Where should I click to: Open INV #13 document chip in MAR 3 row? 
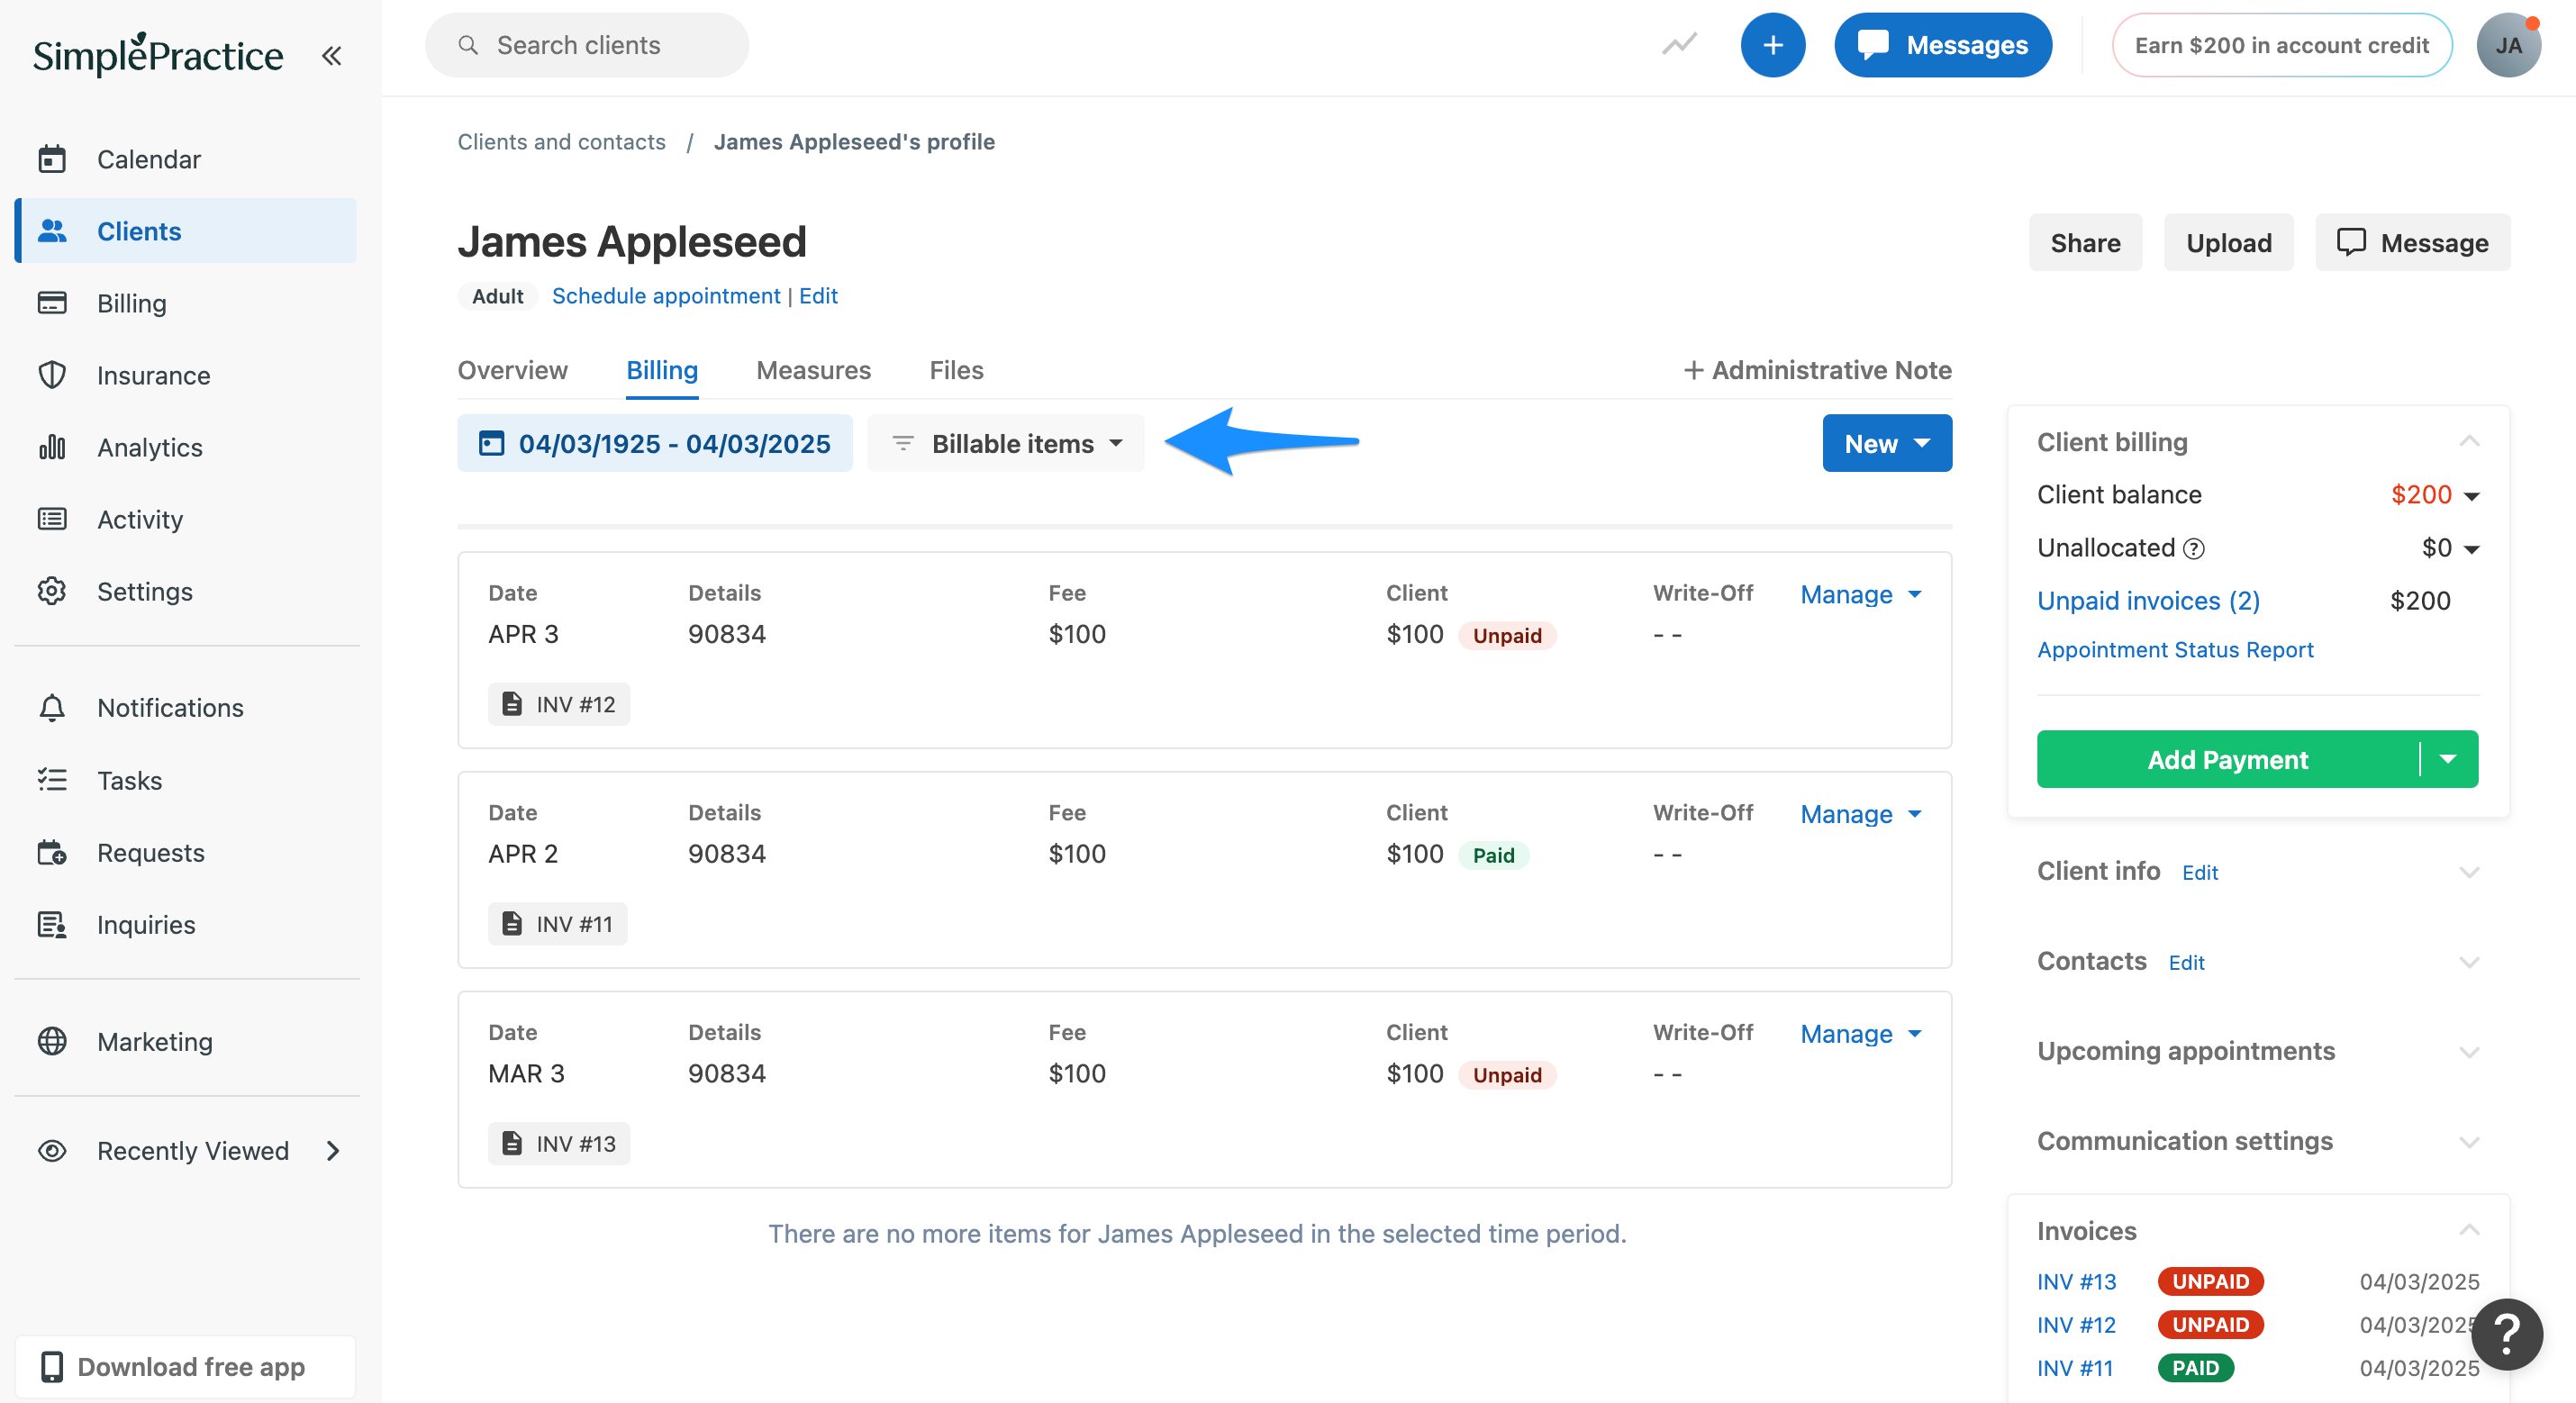coord(559,1143)
